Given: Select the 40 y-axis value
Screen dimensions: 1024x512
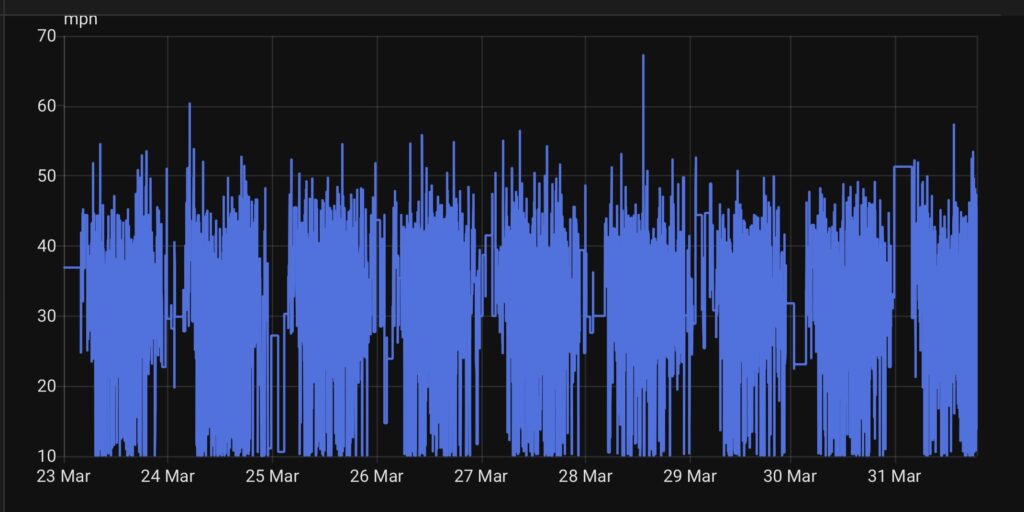Looking at the screenshot, I should tap(46, 246).
